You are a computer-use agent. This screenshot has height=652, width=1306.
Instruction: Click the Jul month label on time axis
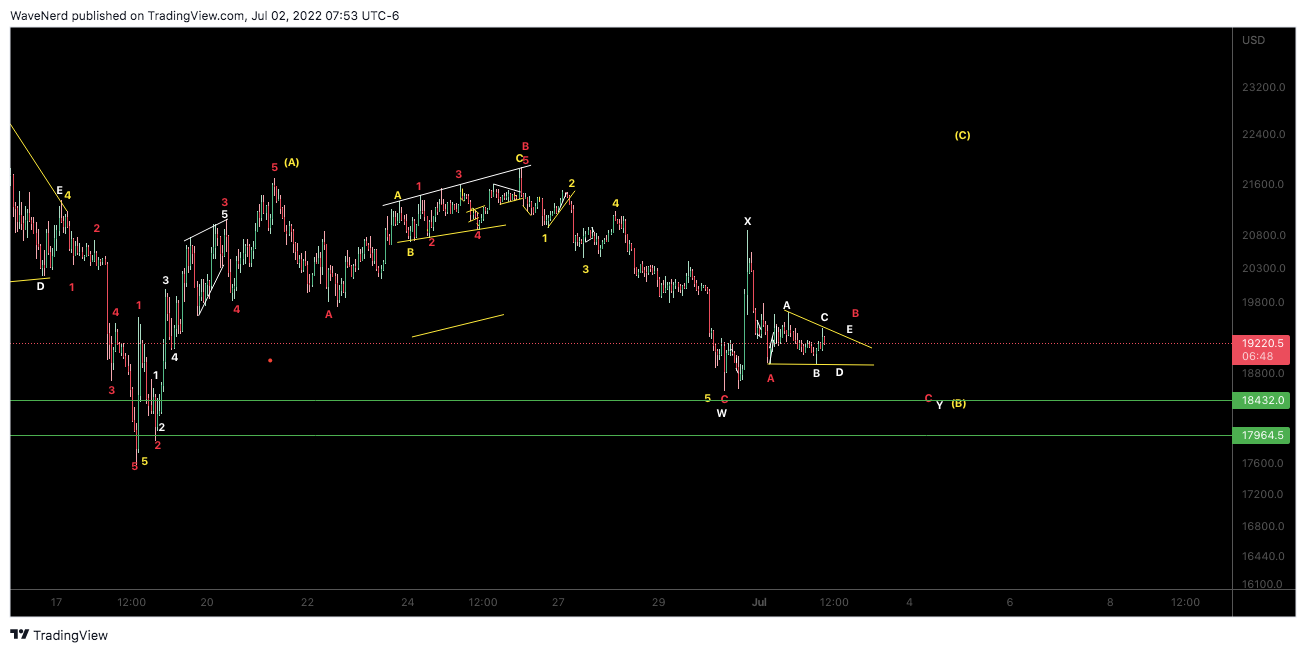[x=759, y=603]
